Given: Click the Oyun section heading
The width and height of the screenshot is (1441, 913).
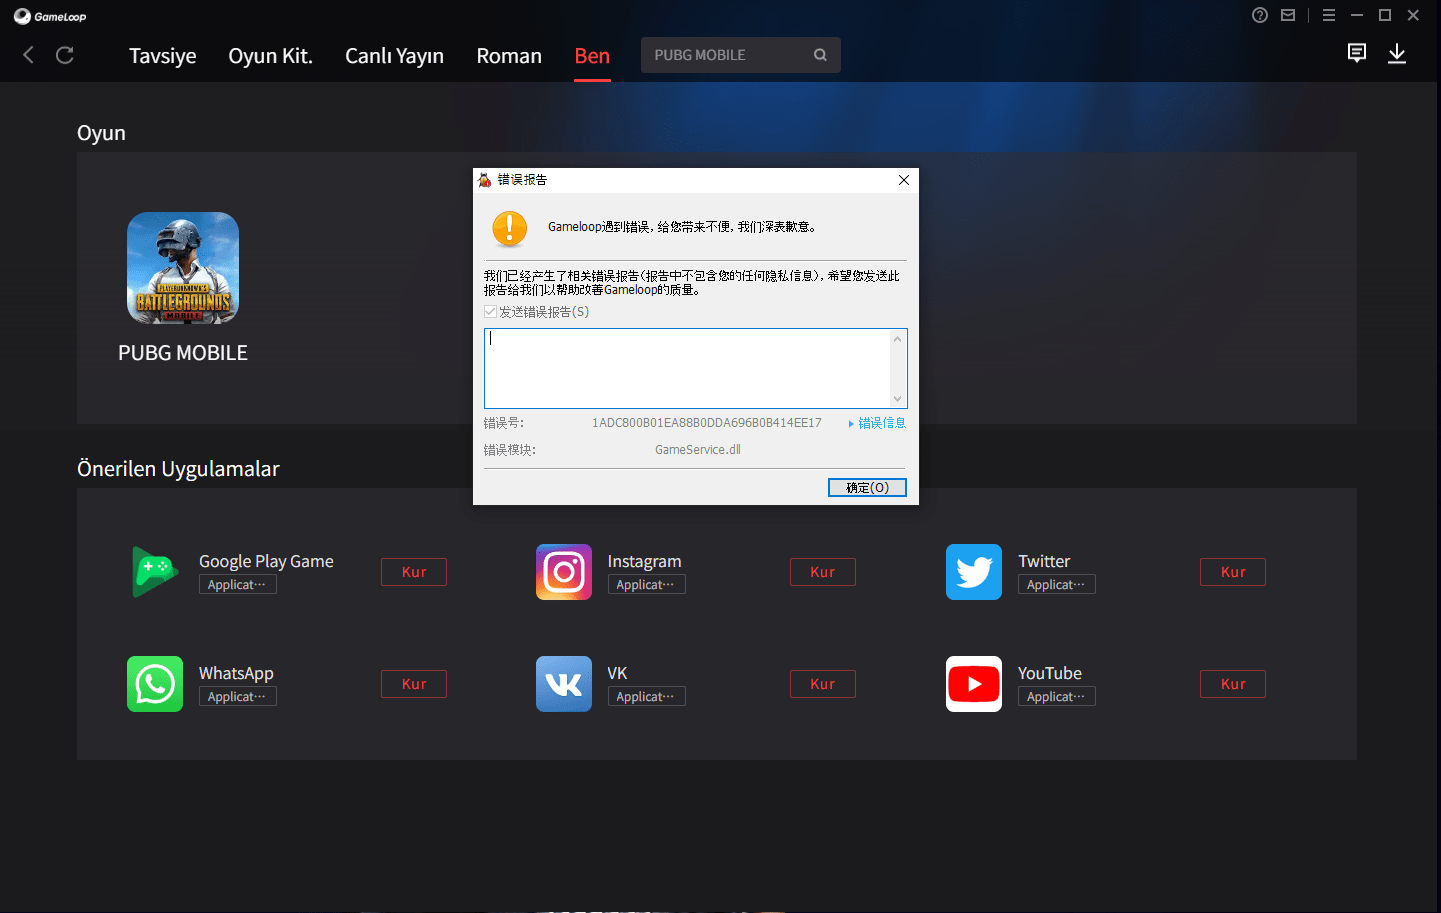Looking at the screenshot, I should pos(101,133).
